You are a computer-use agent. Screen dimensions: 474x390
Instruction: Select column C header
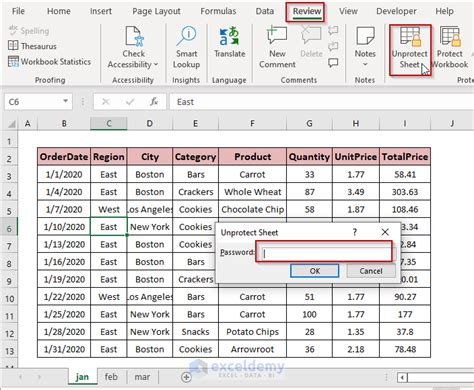109,124
